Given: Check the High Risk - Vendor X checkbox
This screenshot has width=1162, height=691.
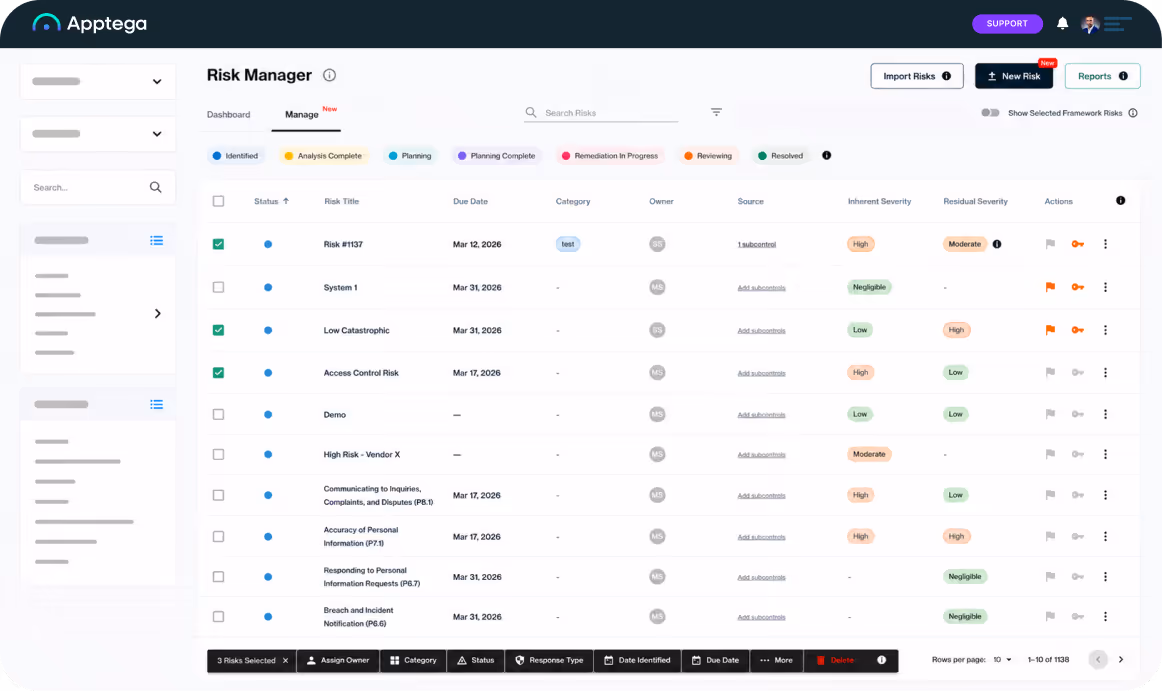Looking at the screenshot, I should click(x=218, y=454).
